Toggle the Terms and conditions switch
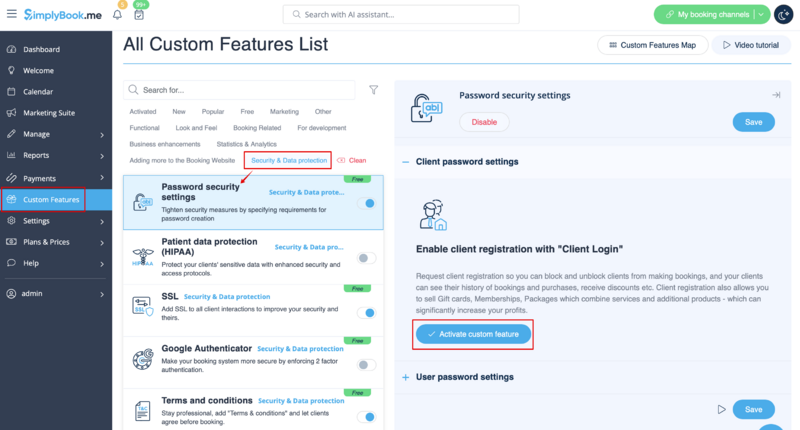 (x=367, y=417)
